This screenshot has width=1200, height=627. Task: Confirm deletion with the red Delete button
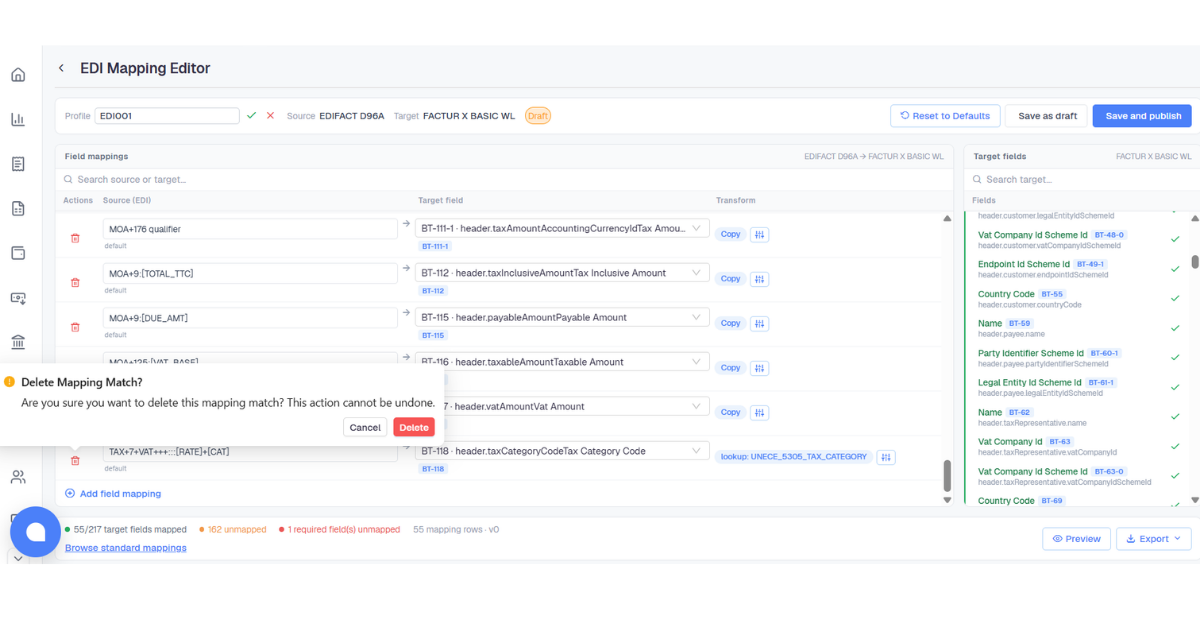(x=414, y=427)
